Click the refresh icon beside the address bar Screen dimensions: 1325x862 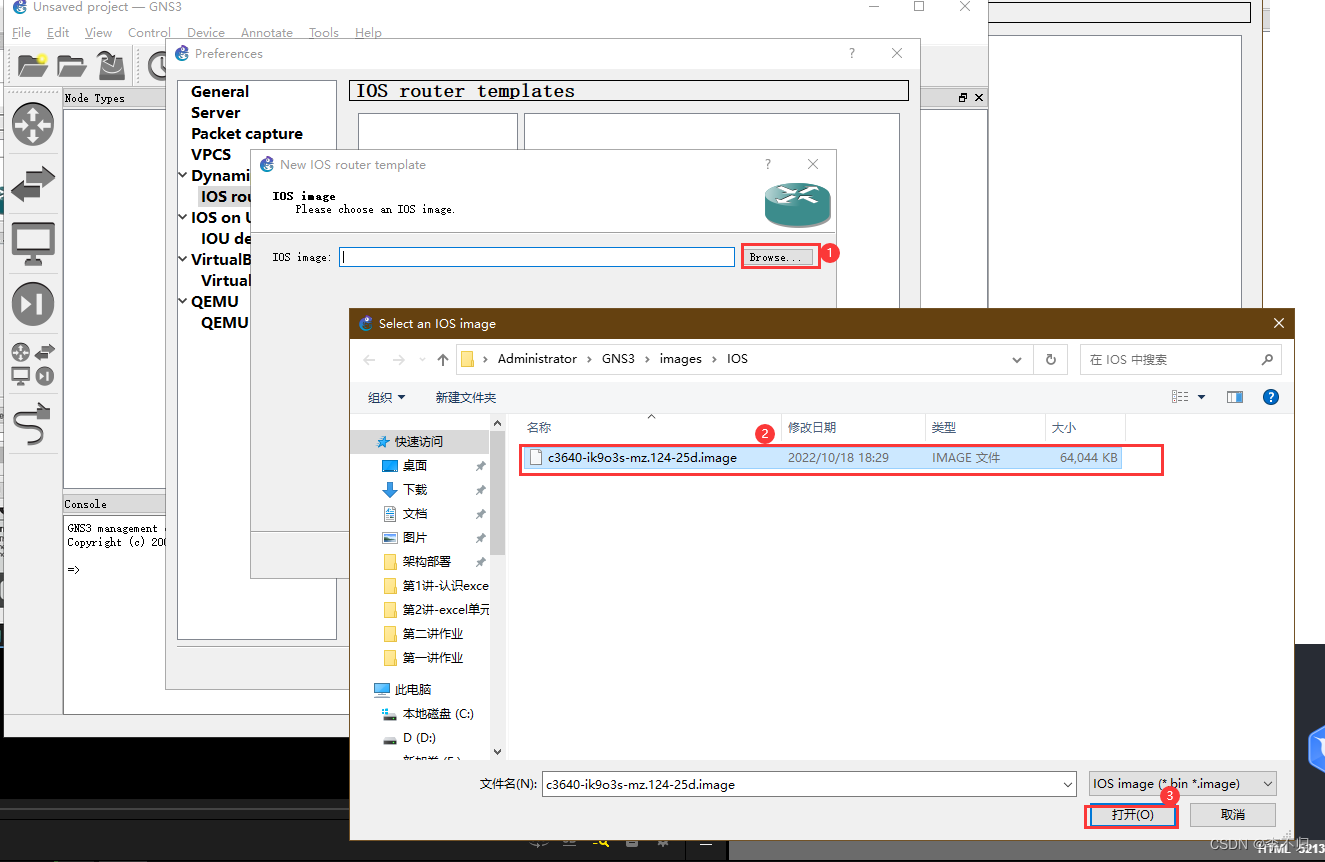1050,359
